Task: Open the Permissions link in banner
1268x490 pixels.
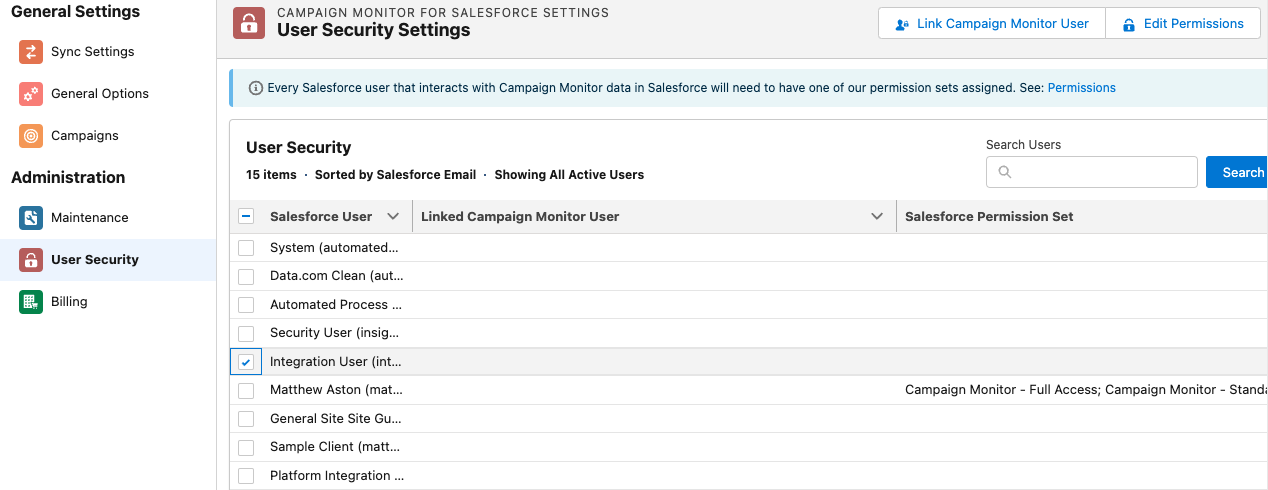Action: pos(1081,88)
